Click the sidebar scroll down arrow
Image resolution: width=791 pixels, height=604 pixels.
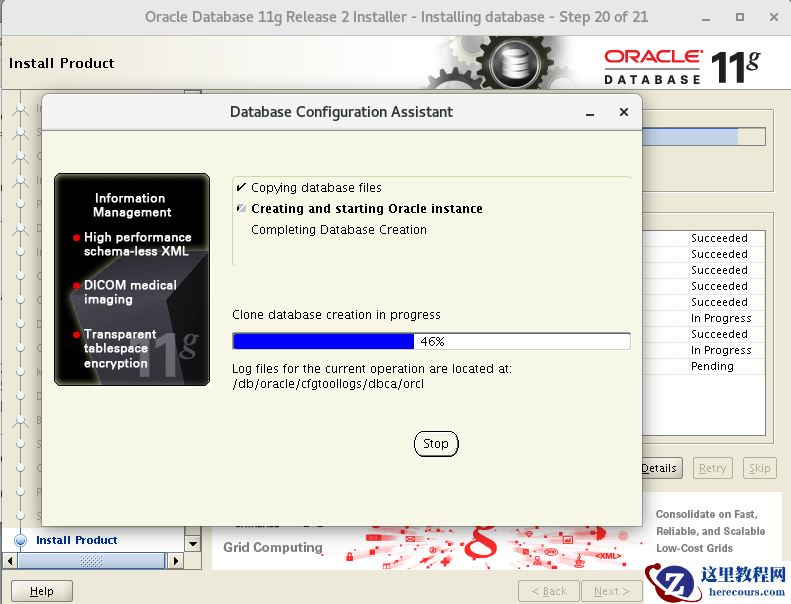pos(193,543)
